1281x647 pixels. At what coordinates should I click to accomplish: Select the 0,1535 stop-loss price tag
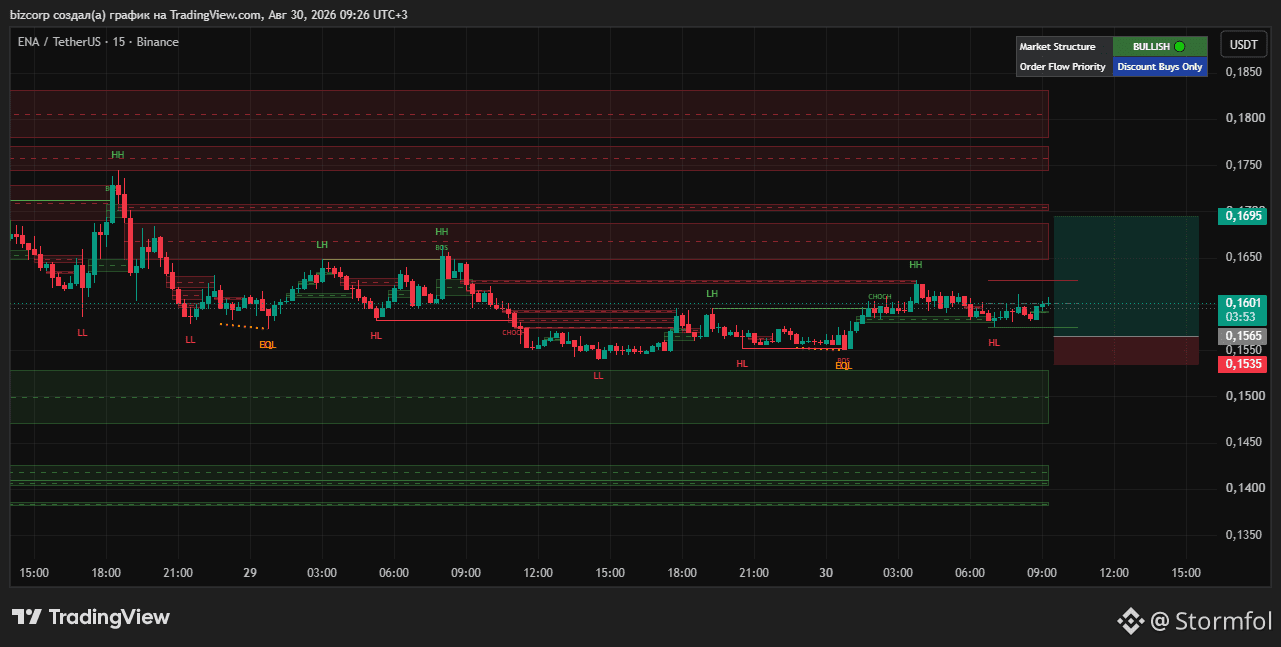click(x=1243, y=364)
